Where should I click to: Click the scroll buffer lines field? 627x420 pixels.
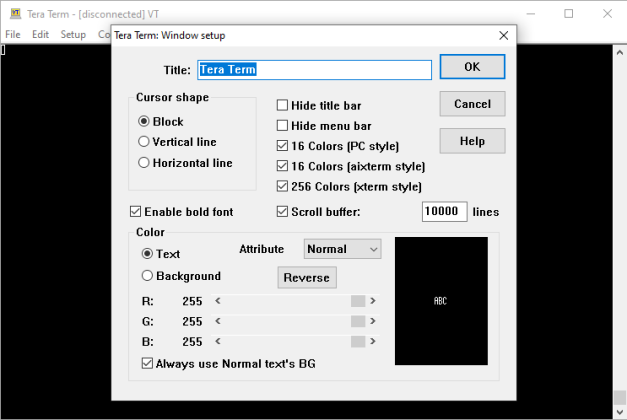(444, 212)
